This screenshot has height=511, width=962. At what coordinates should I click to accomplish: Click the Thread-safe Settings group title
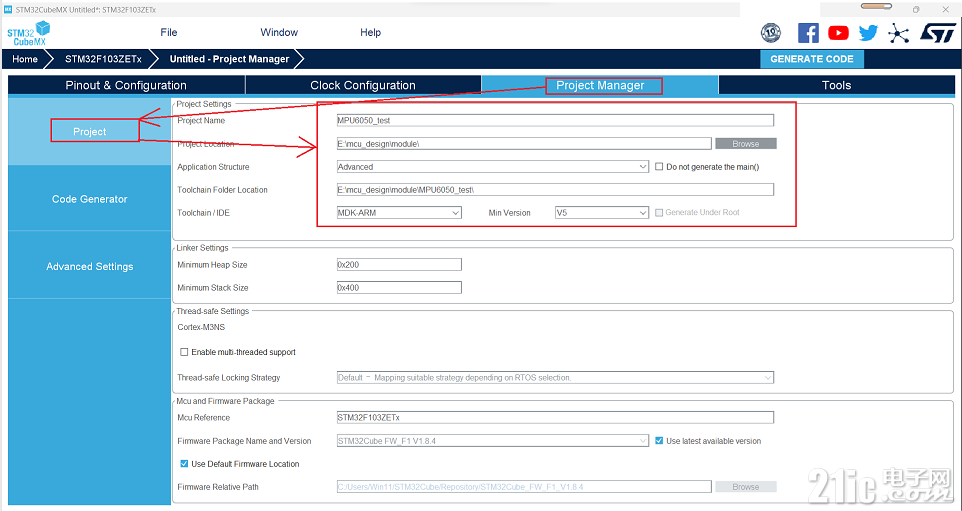212,311
